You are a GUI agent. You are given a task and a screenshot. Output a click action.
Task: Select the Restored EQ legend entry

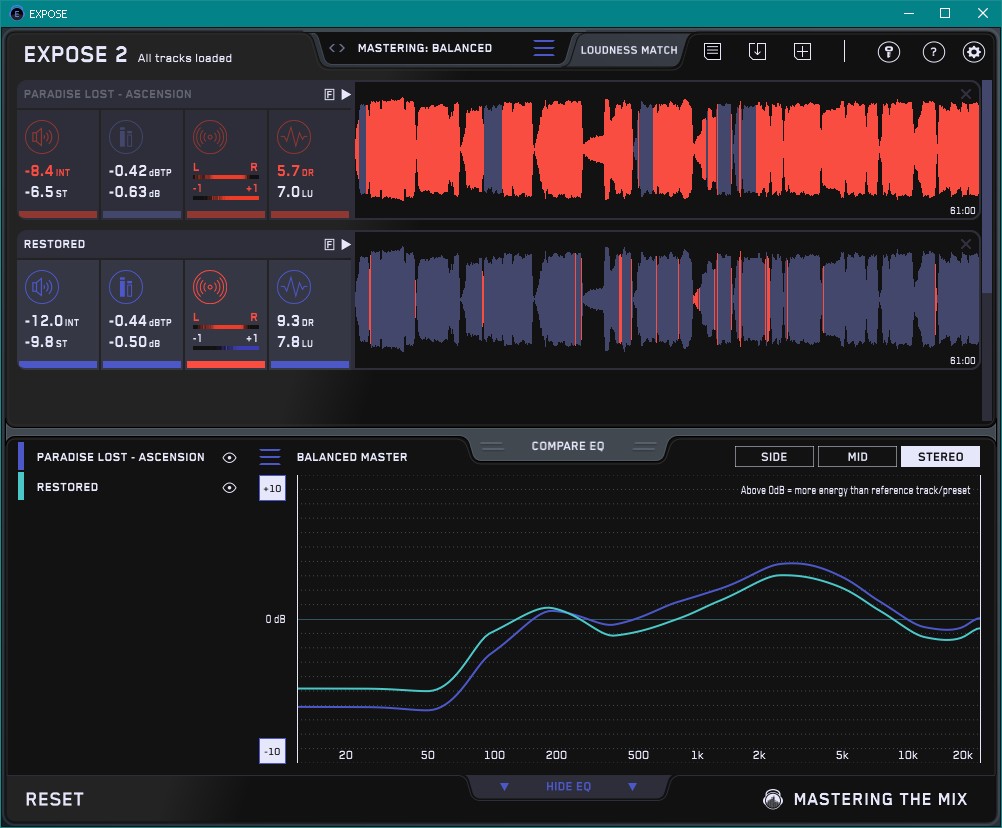(67, 487)
